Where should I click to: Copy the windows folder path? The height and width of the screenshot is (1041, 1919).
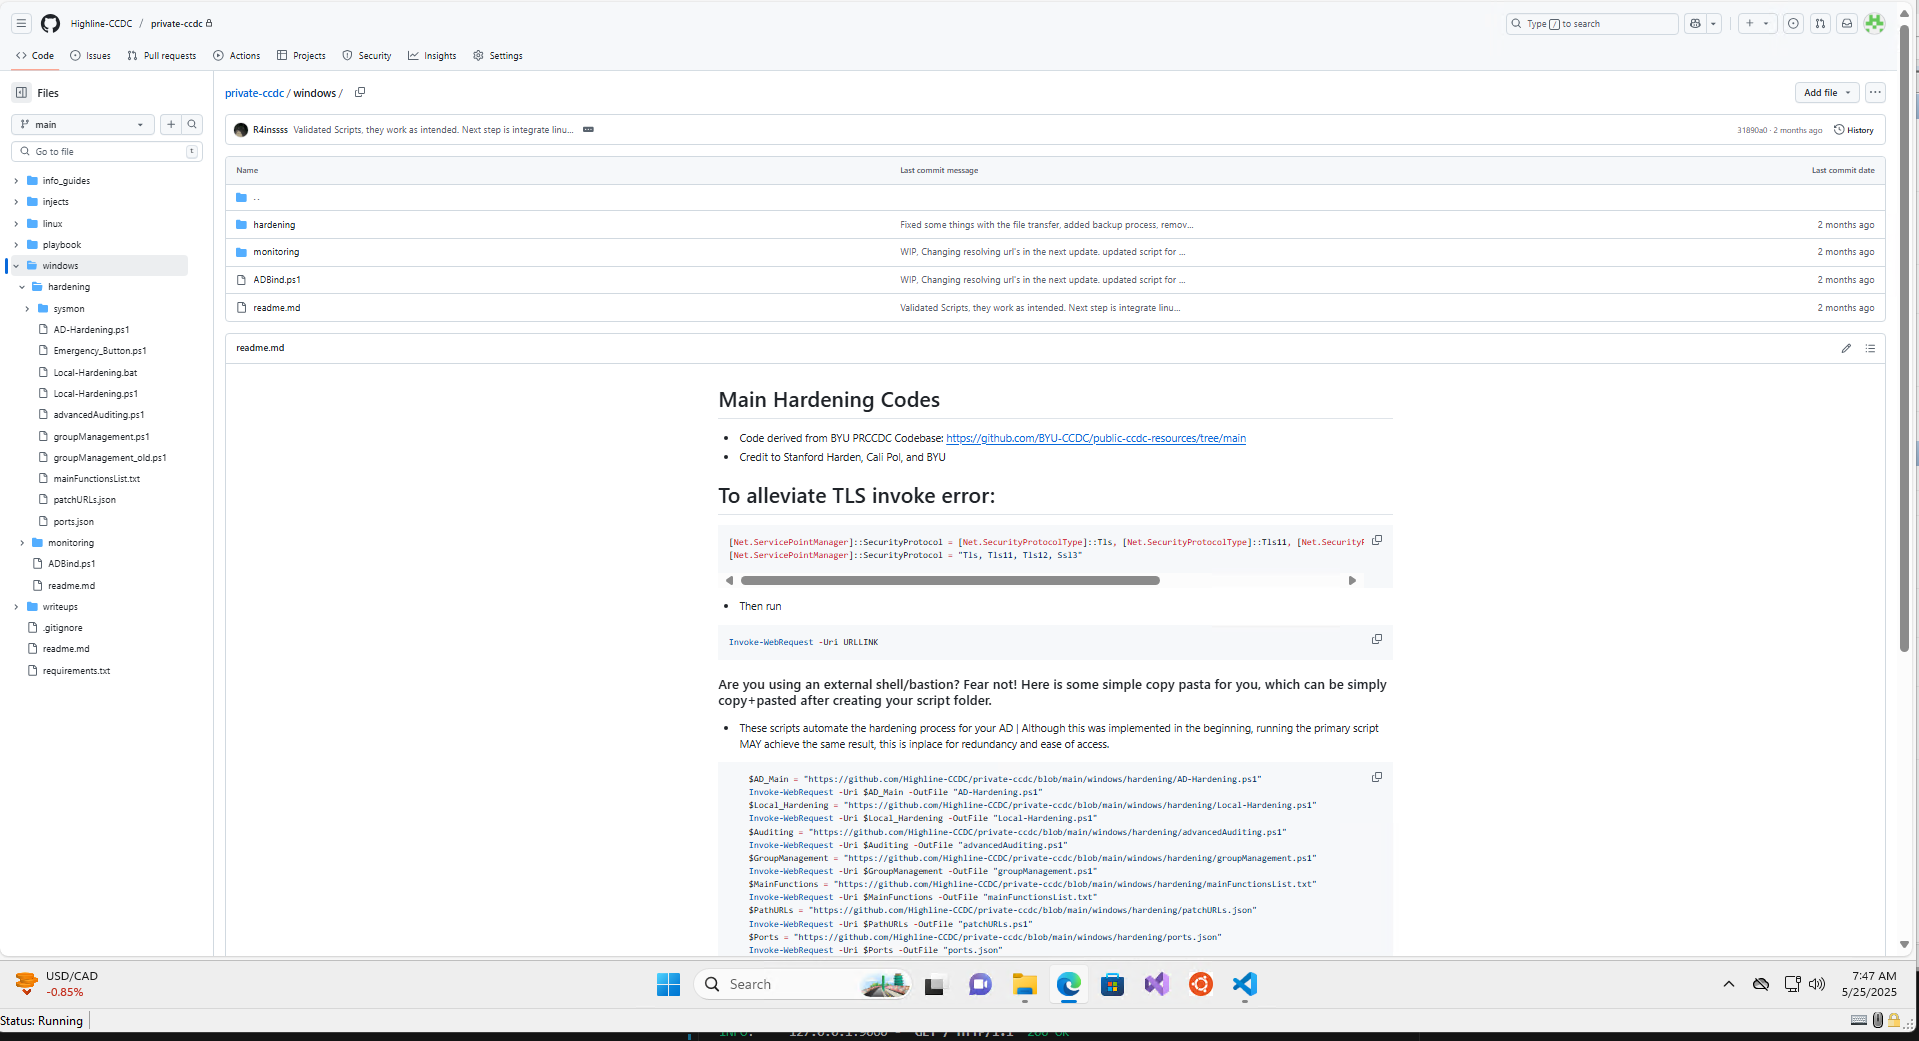[360, 93]
